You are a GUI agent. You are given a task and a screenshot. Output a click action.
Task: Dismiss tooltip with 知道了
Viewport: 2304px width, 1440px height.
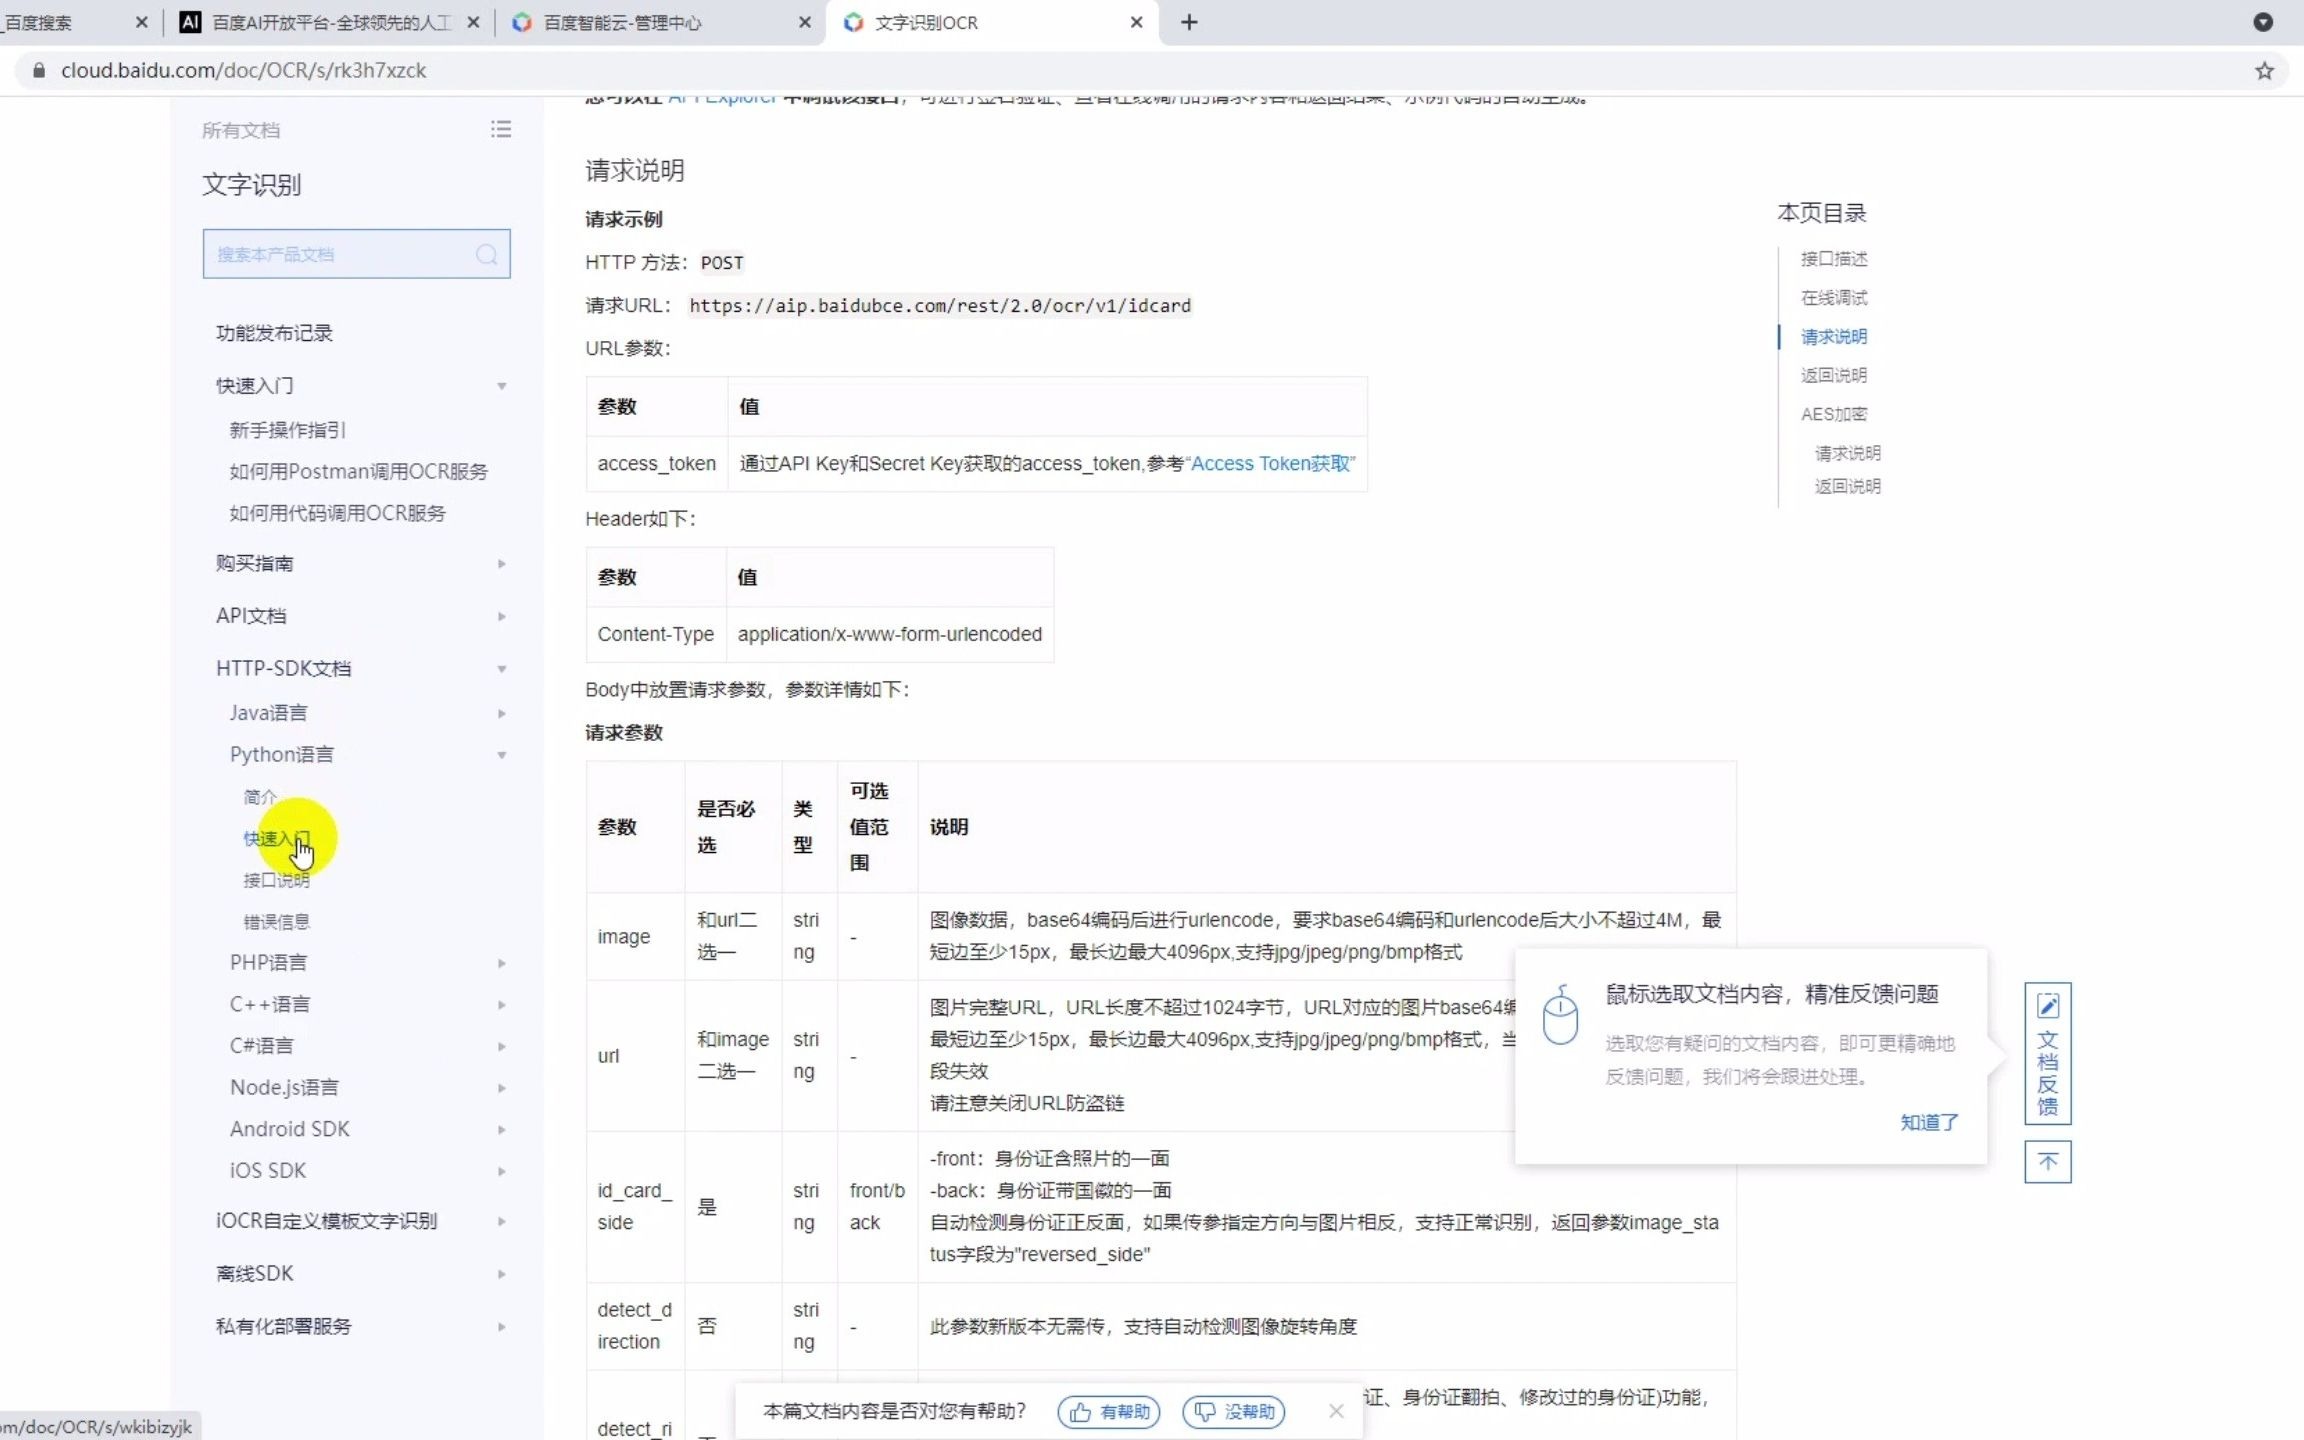1929,1122
